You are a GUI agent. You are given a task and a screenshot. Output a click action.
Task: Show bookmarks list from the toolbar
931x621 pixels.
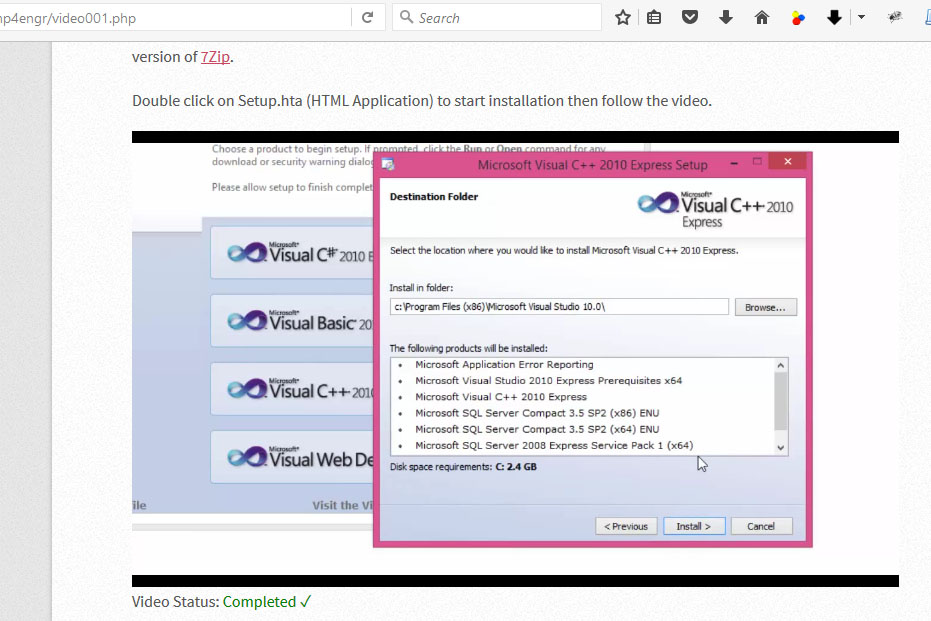click(654, 18)
